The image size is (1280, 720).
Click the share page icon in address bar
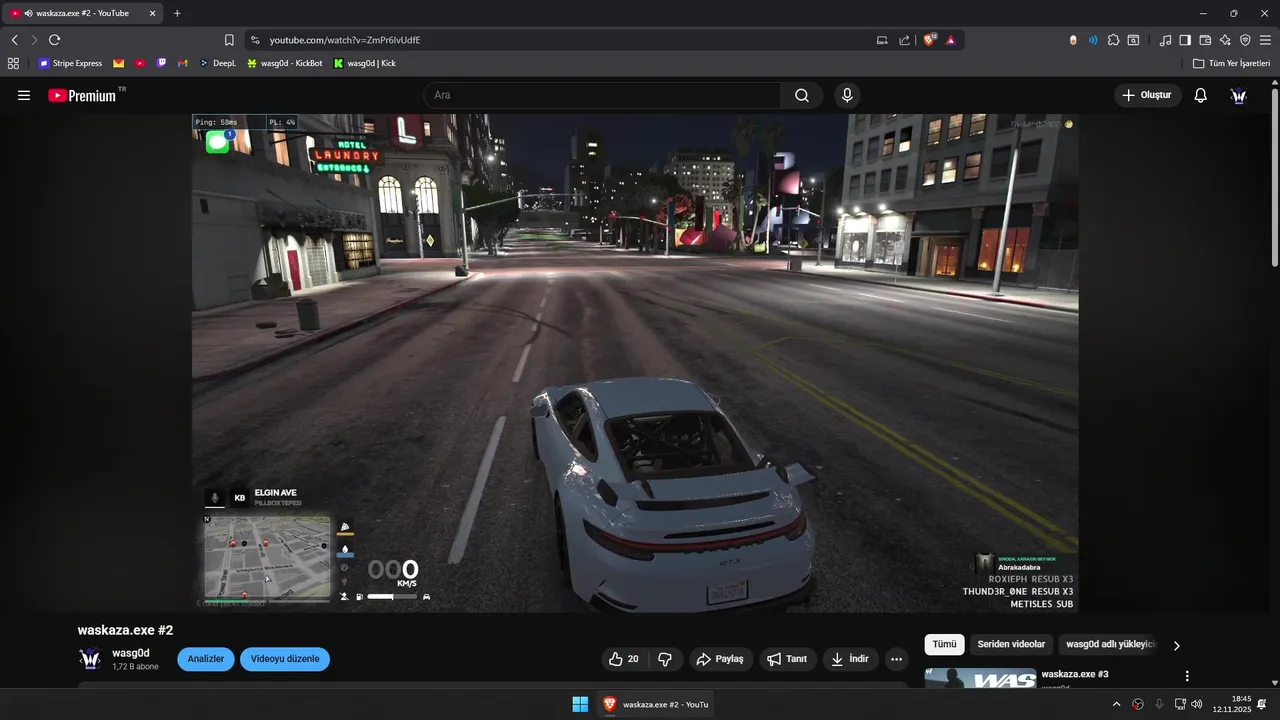pyautogui.click(x=905, y=40)
